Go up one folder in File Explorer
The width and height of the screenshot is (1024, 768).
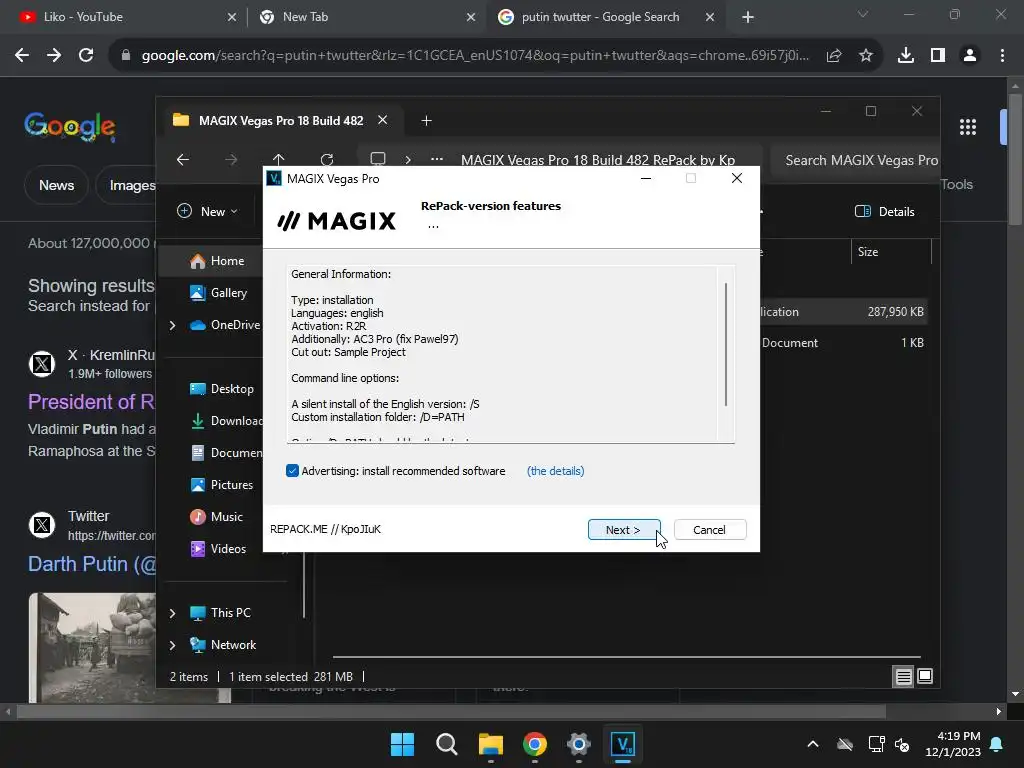coord(278,160)
